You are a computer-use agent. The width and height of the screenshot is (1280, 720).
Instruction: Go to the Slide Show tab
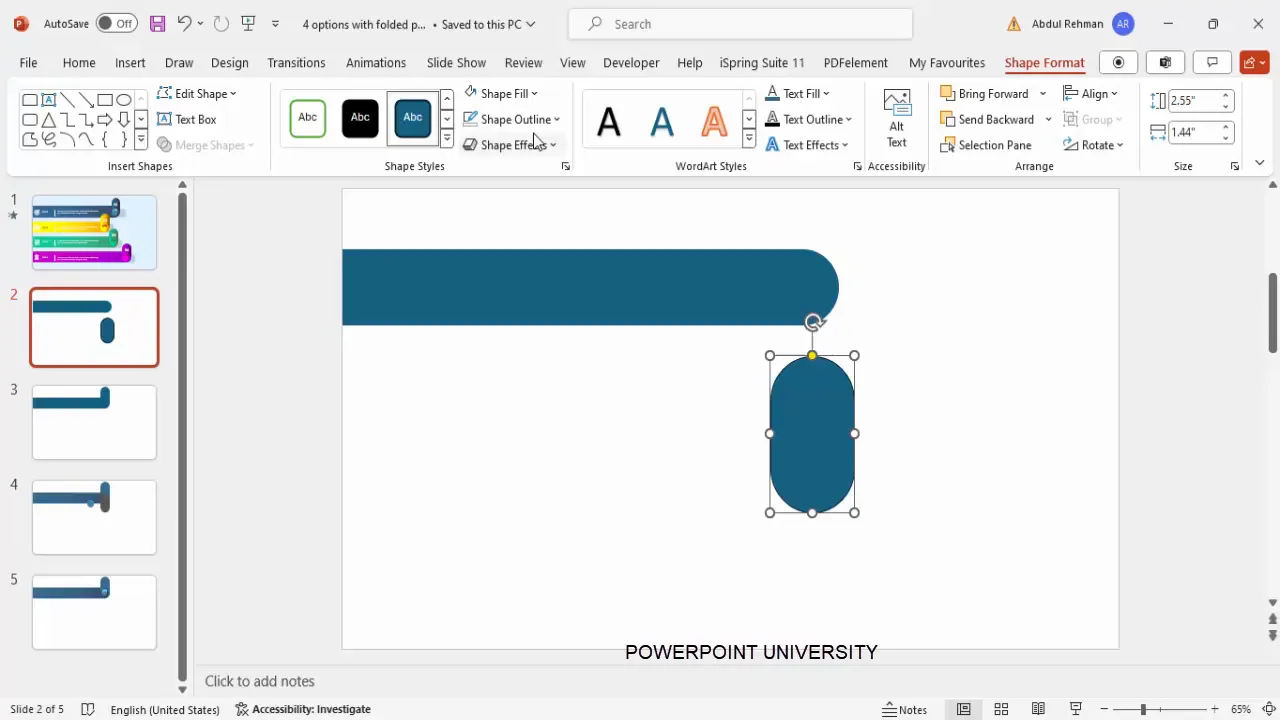point(456,62)
